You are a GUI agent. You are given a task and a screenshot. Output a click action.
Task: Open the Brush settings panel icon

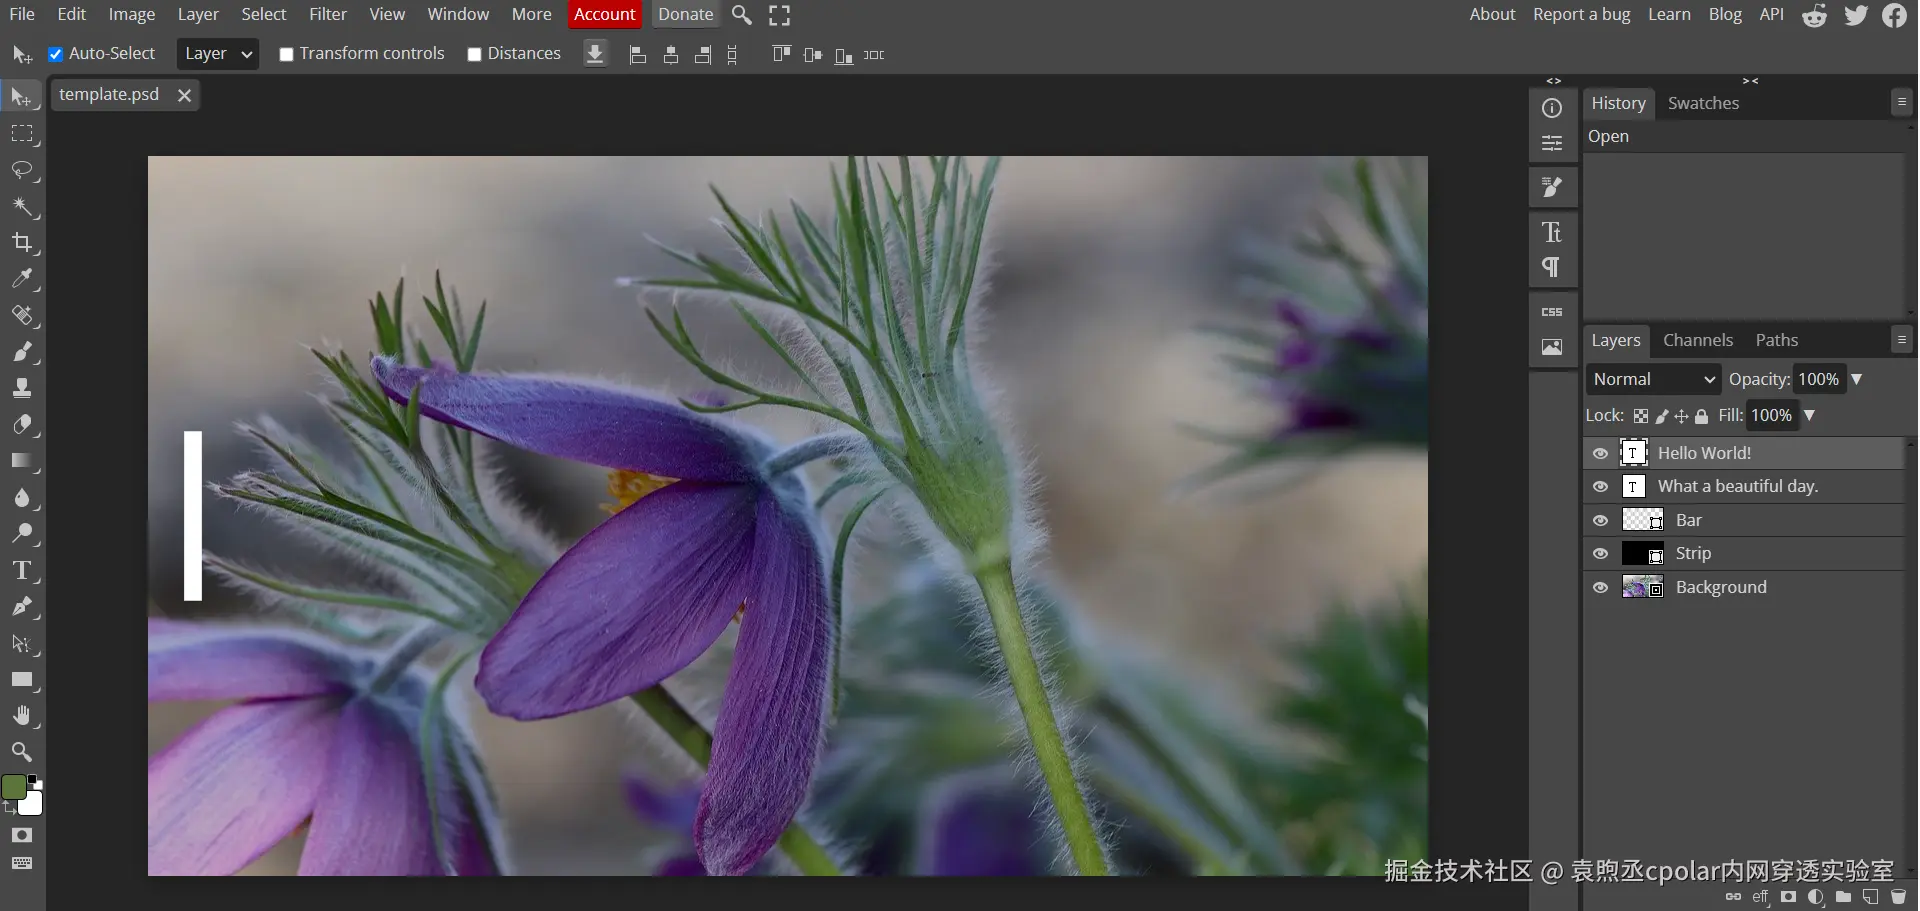coord(1552,187)
